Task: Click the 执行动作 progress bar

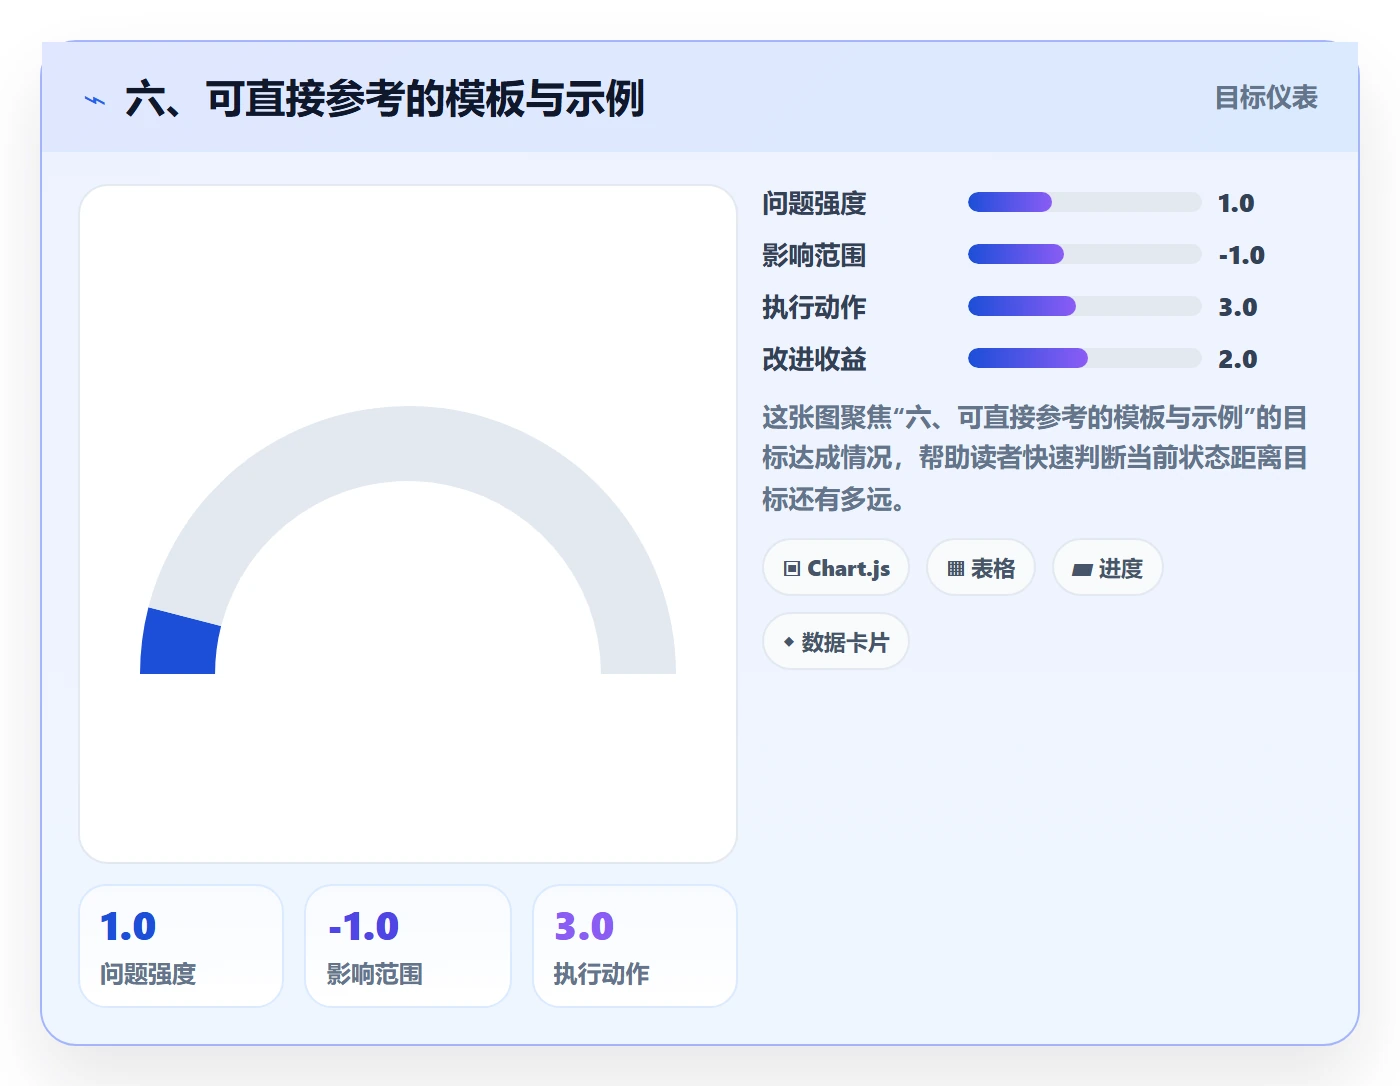Action: click(x=1084, y=306)
